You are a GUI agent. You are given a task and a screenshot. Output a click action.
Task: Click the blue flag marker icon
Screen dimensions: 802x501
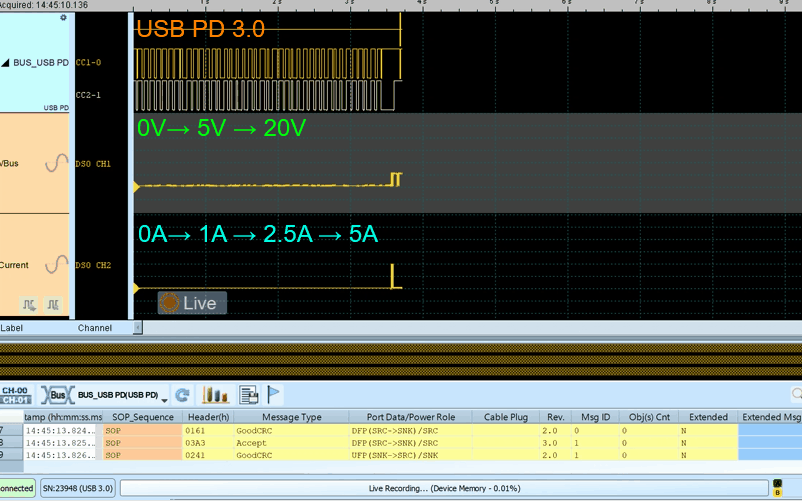click(x=275, y=395)
